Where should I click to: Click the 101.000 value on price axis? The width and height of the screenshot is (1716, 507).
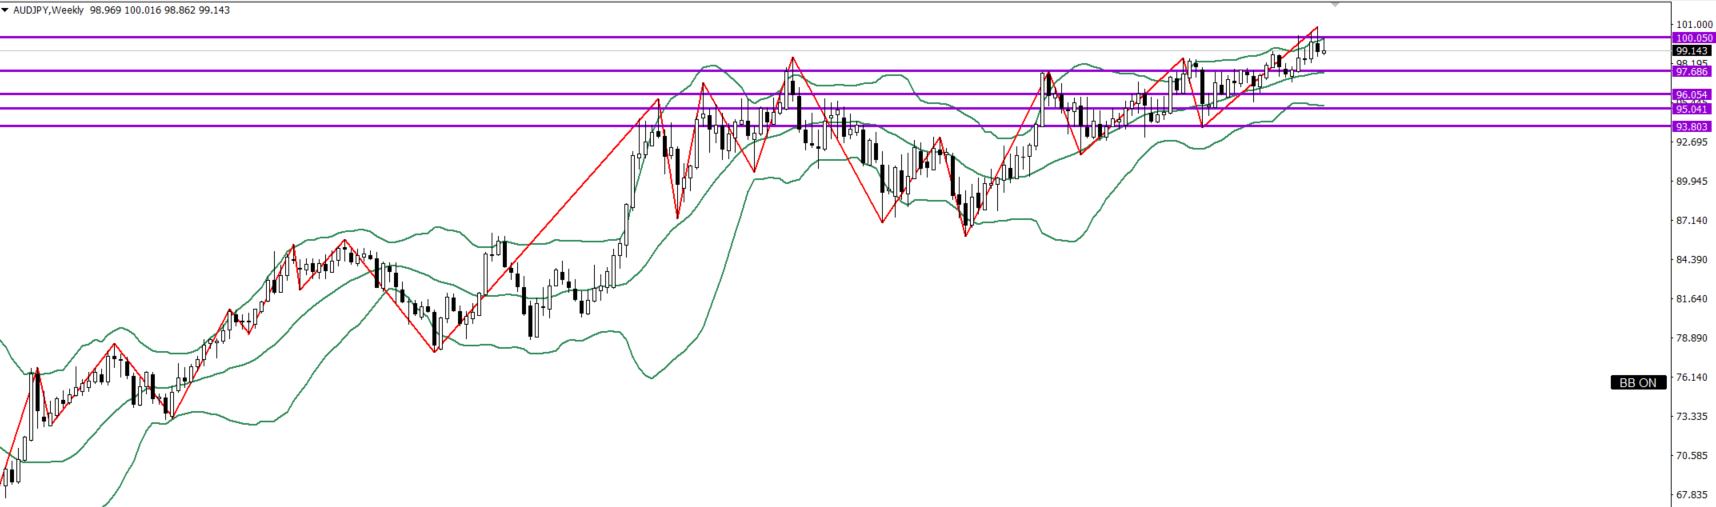[x=1692, y=25]
